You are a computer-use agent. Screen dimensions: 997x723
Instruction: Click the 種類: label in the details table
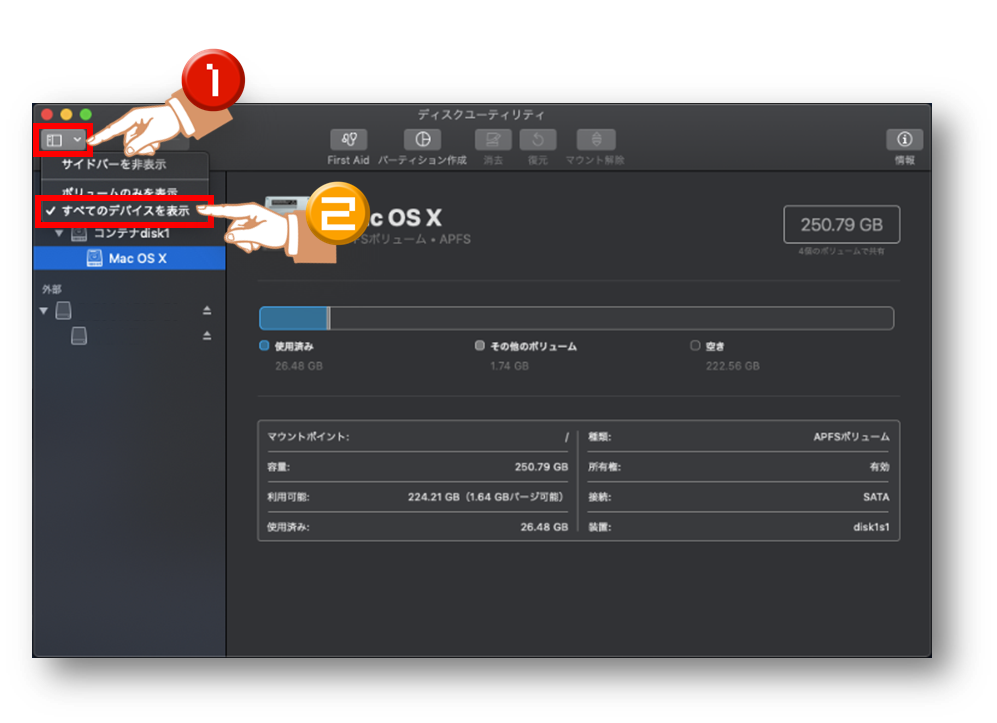pyautogui.click(x=600, y=437)
